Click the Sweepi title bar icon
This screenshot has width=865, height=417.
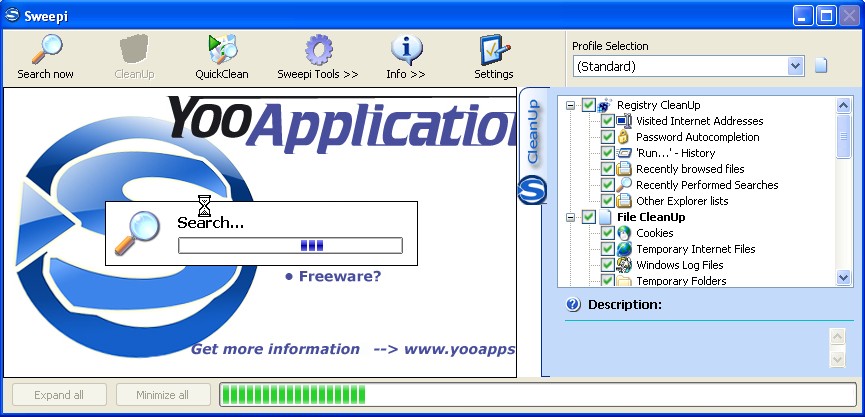point(12,15)
